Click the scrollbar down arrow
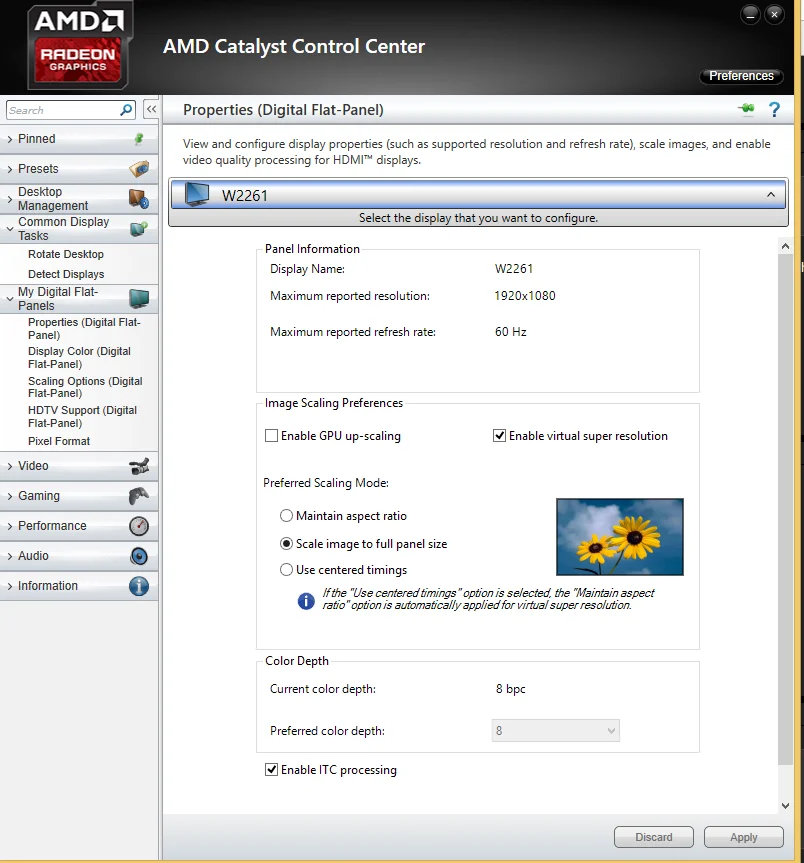The height and width of the screenshot is (863, 804). pyautogui.click(x=785, y=806)
